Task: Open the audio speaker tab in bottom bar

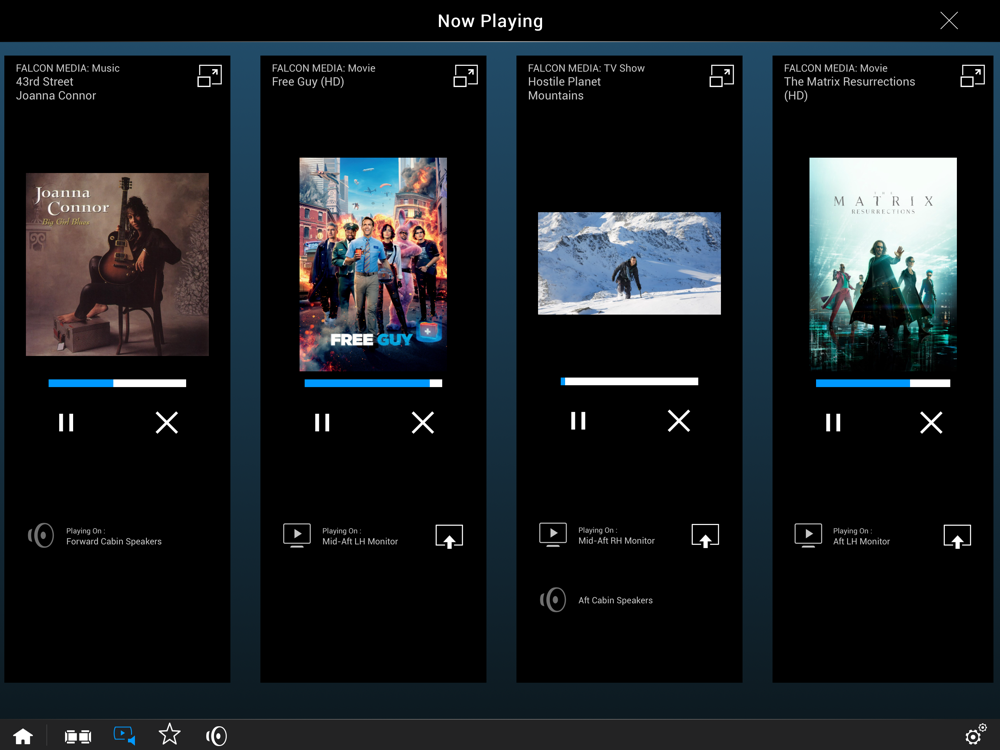Action: tap(216, 736)
